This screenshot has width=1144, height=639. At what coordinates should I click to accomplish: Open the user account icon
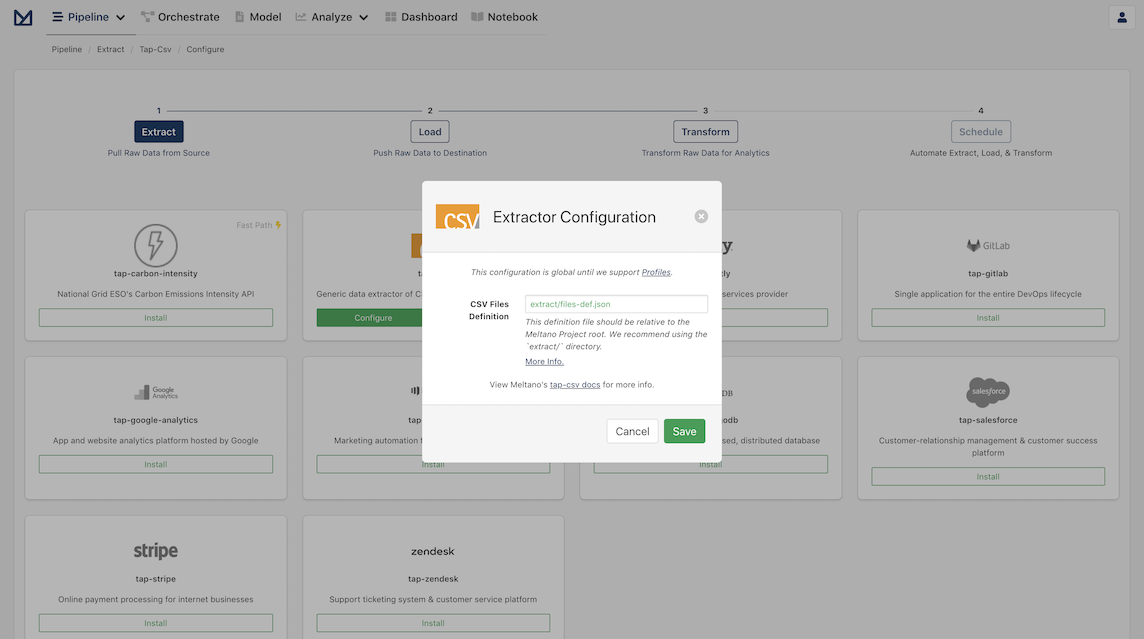(x=1122, y=18)
